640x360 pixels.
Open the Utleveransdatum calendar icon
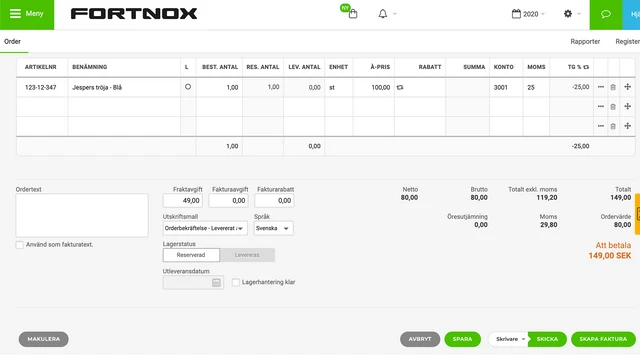pyautogui.click(x=216, y=282)
